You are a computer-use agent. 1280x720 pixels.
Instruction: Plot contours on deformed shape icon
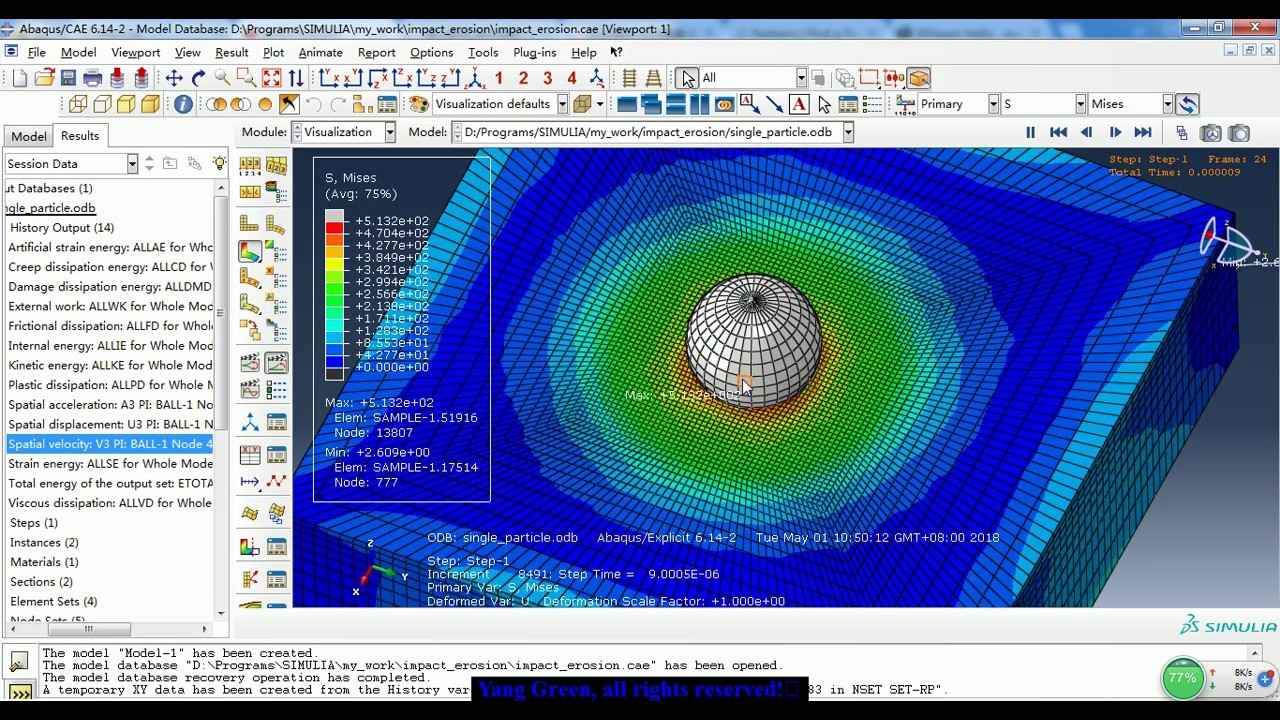point(250,251)
